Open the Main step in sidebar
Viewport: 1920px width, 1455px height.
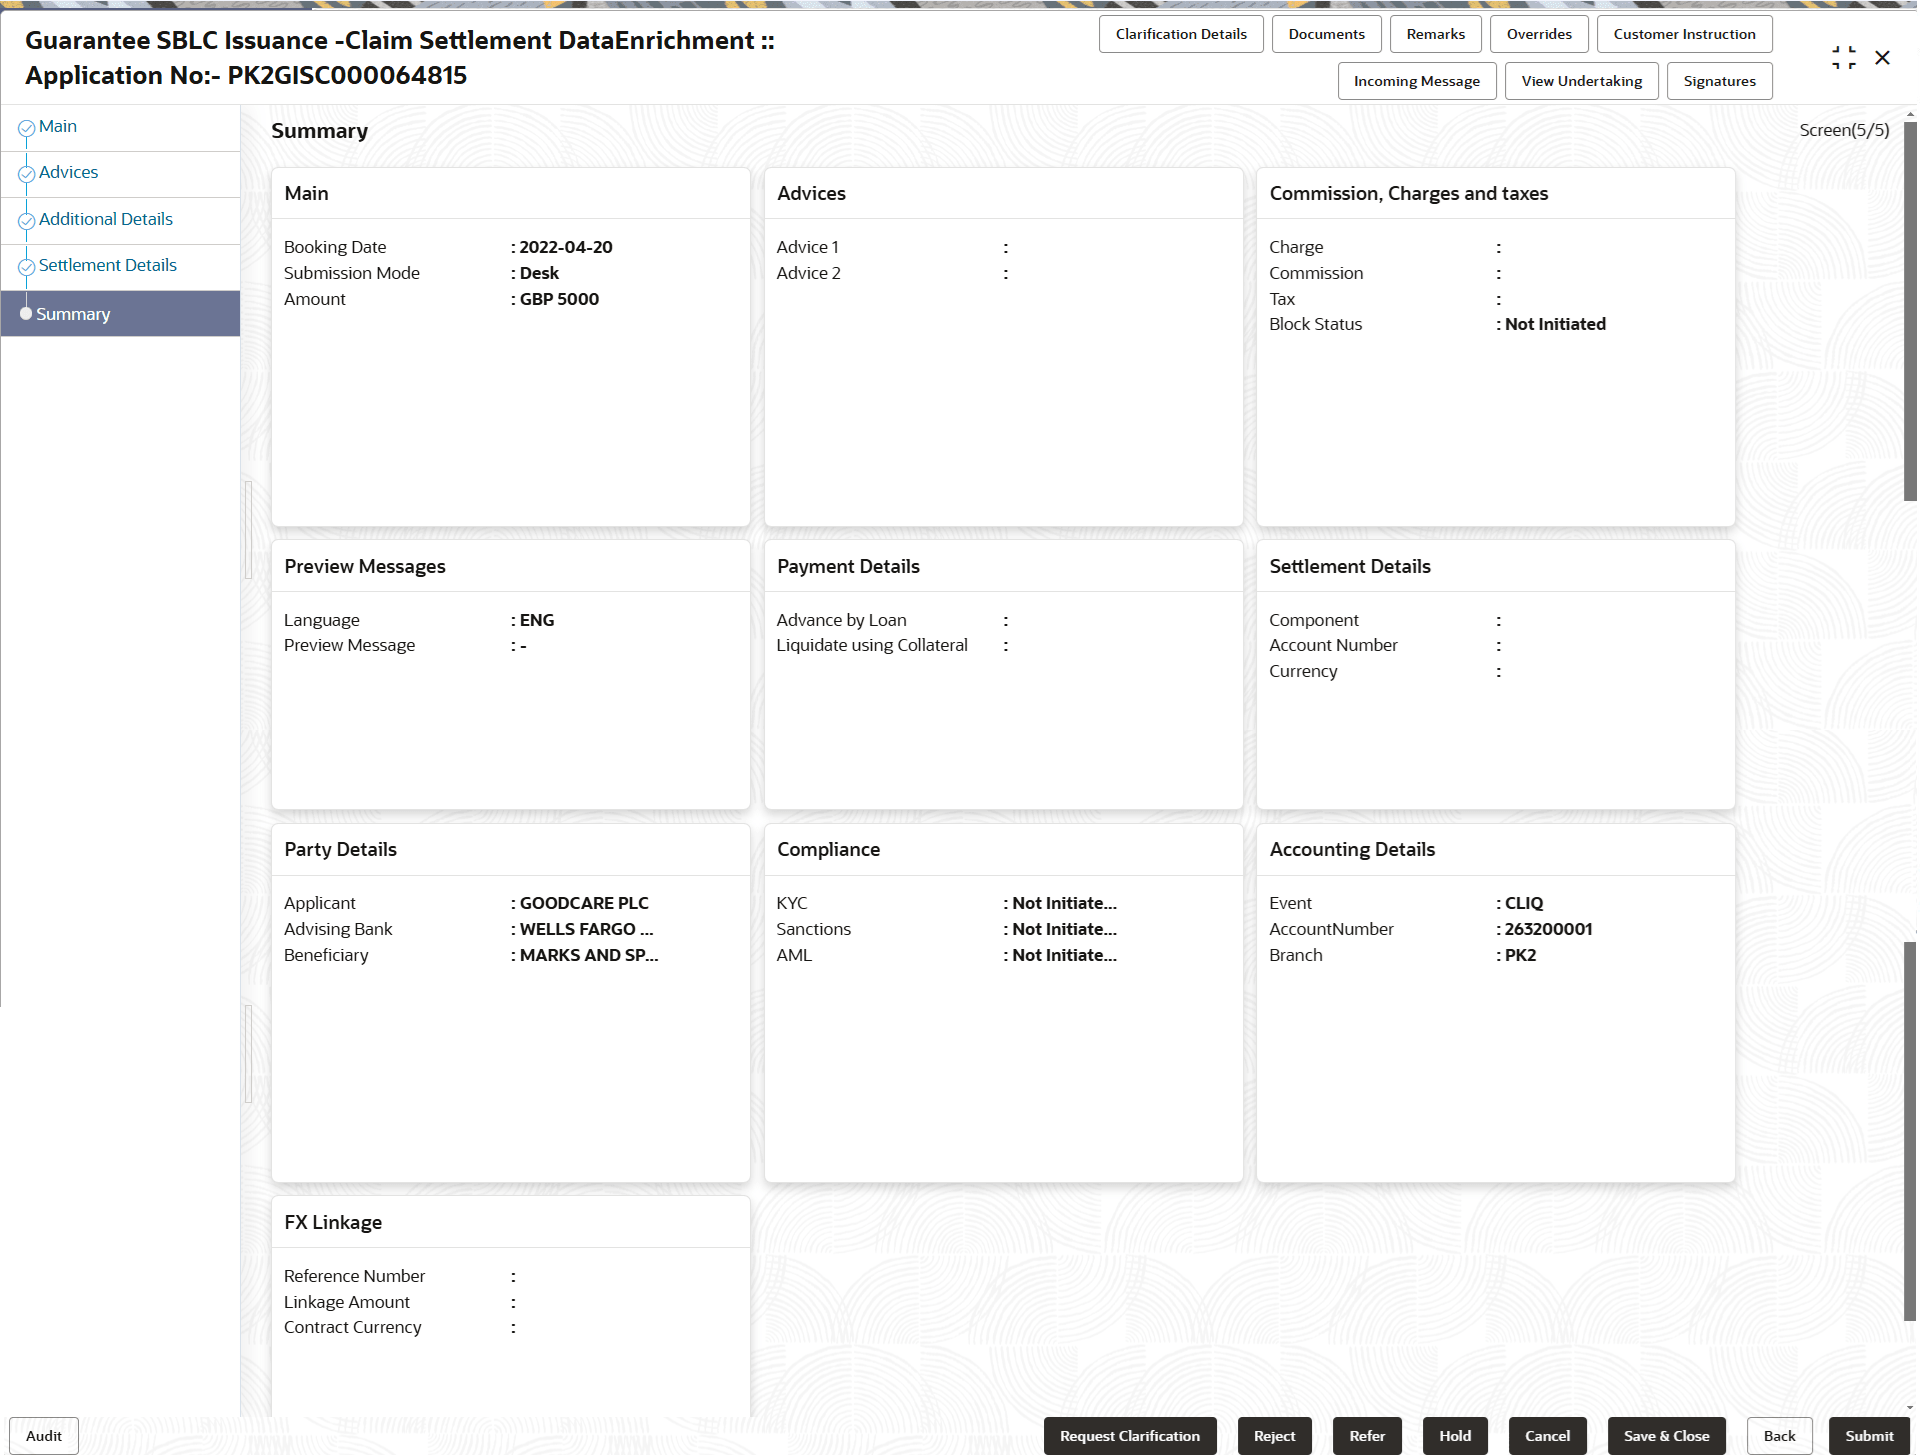click(58, 127)
